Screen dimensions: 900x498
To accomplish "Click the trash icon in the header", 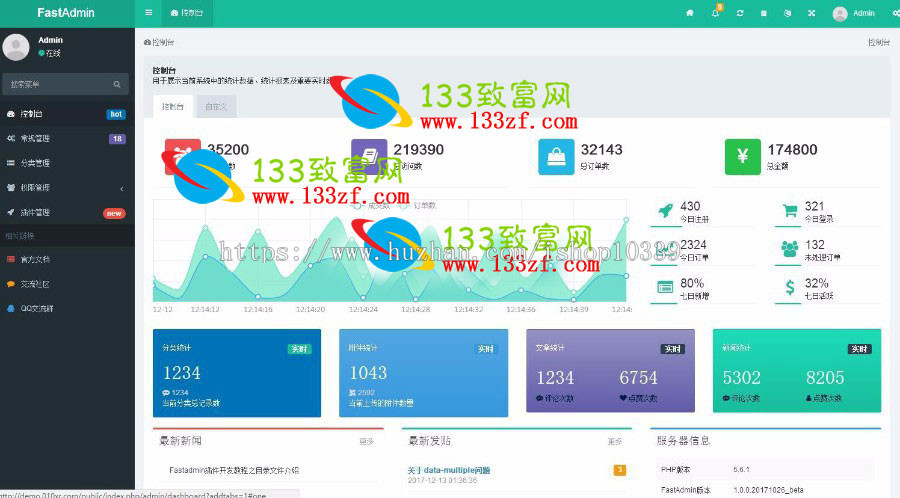I will (x=764, y=13).
